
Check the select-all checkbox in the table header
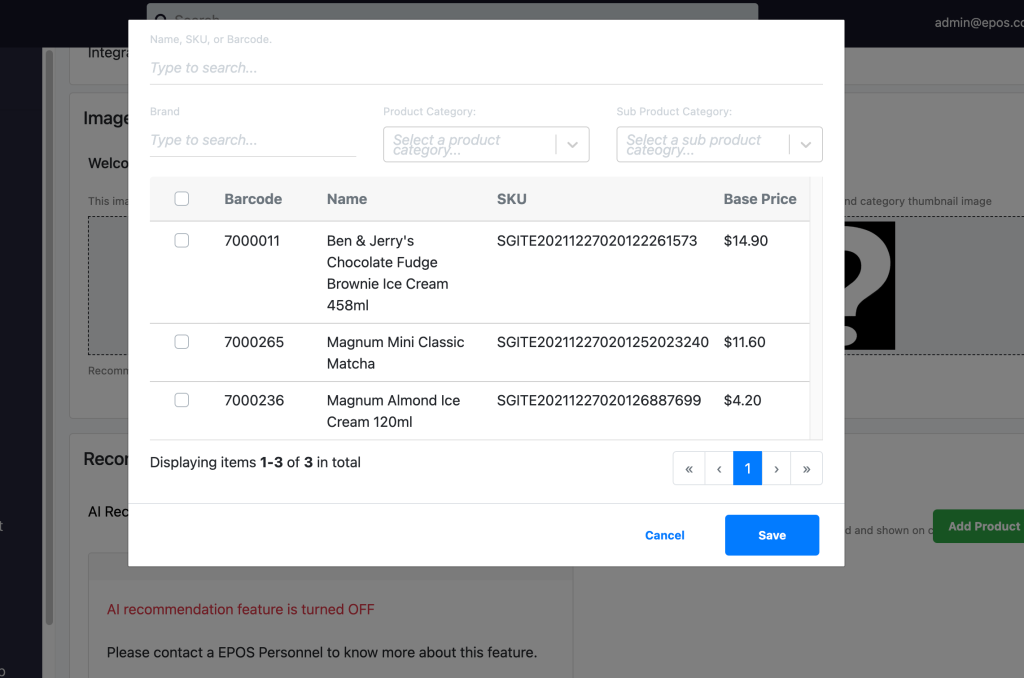(x=181, y=198)
